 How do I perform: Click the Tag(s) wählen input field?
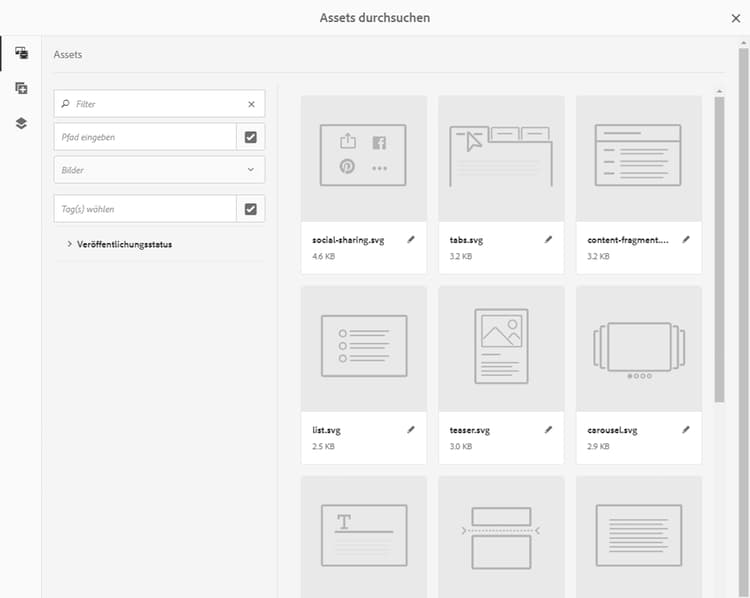[x=145, y=209]
